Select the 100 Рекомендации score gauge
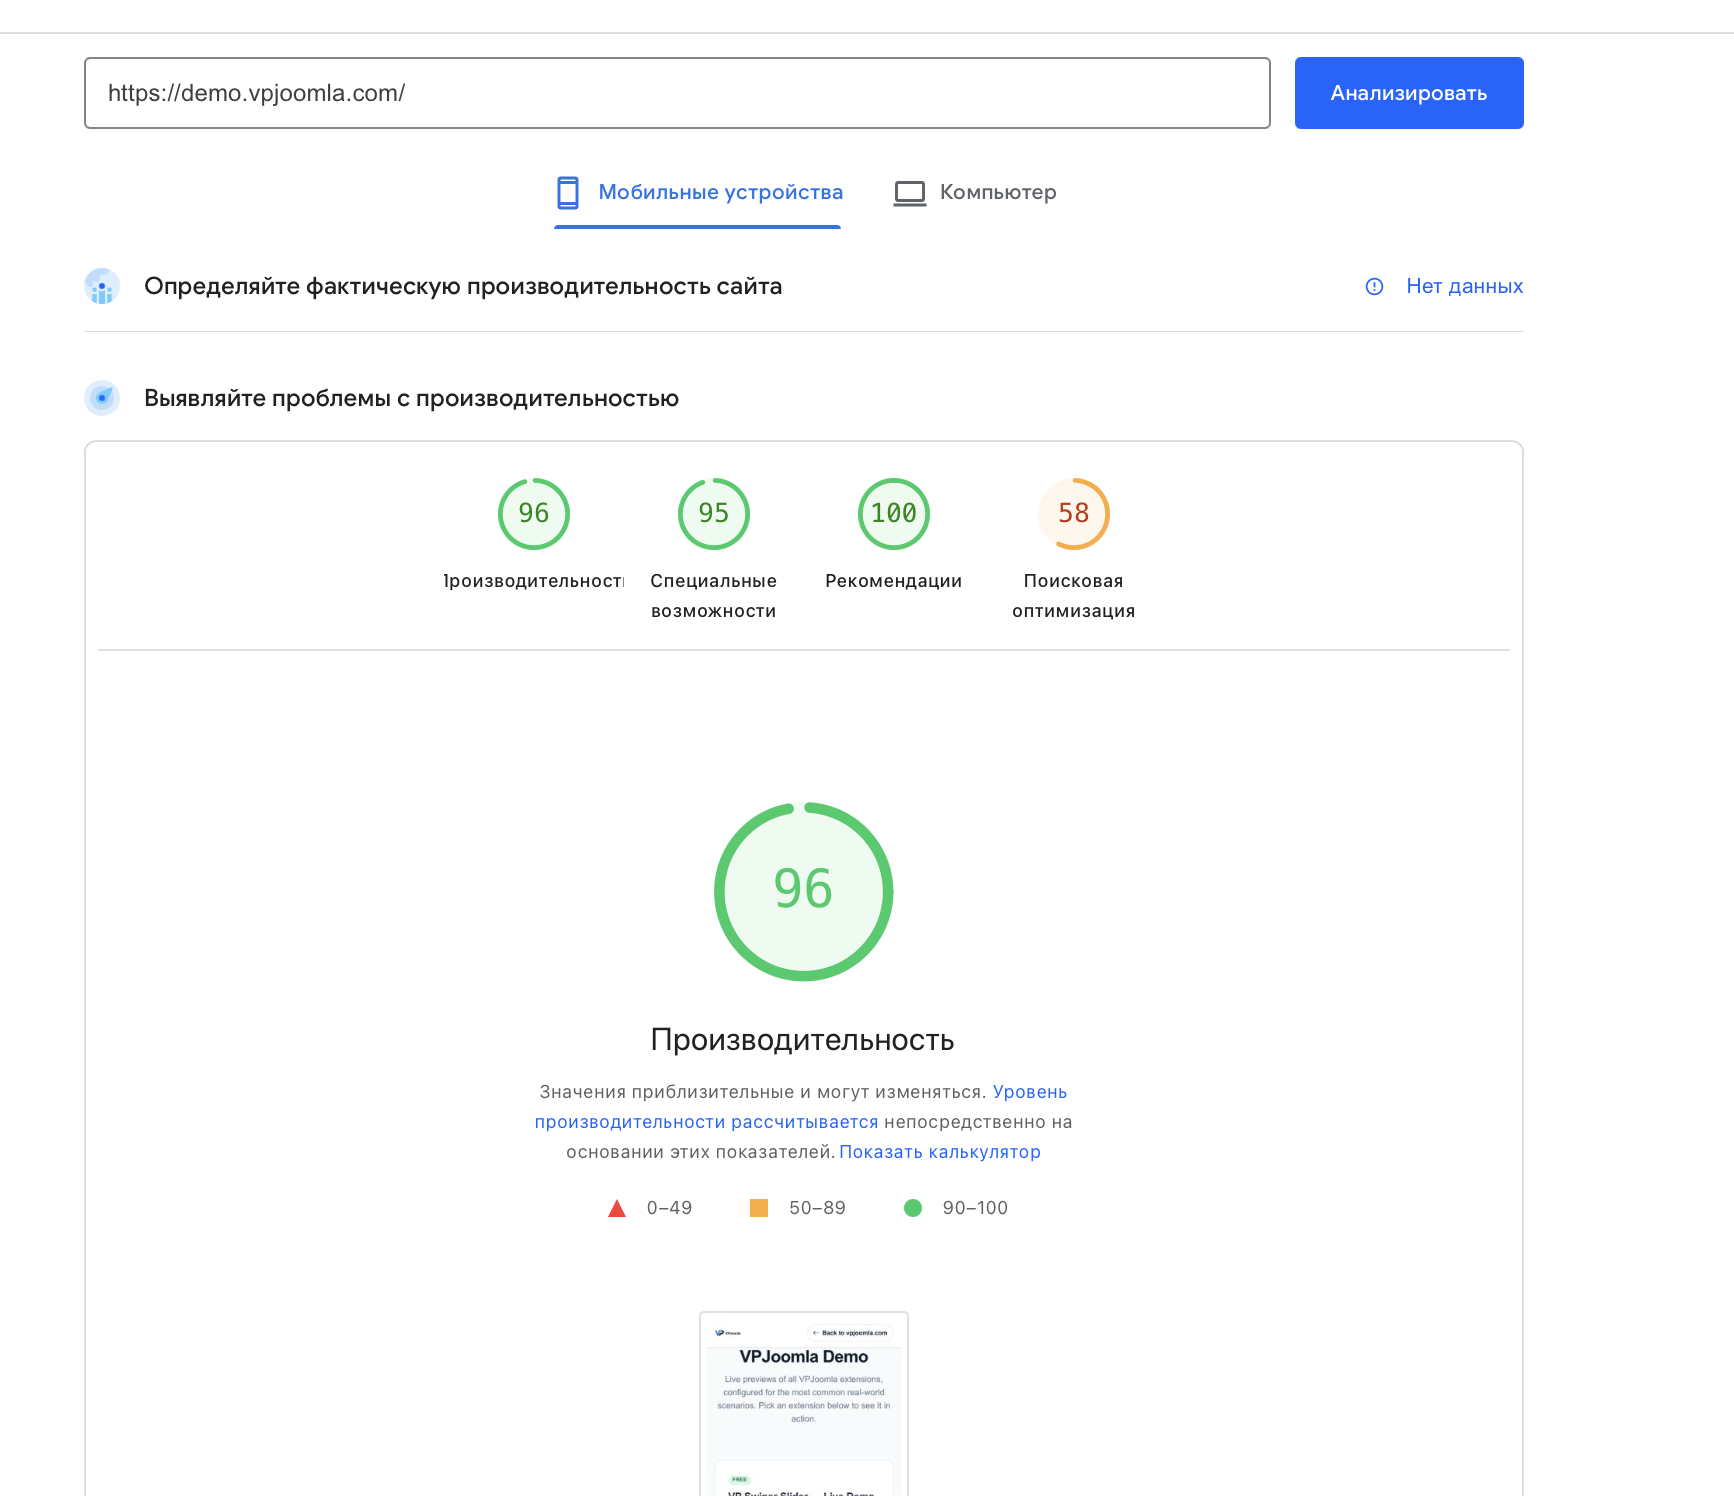This screenshot has height=1496, width=1734. pyautogui.click(x=894, y=514)
